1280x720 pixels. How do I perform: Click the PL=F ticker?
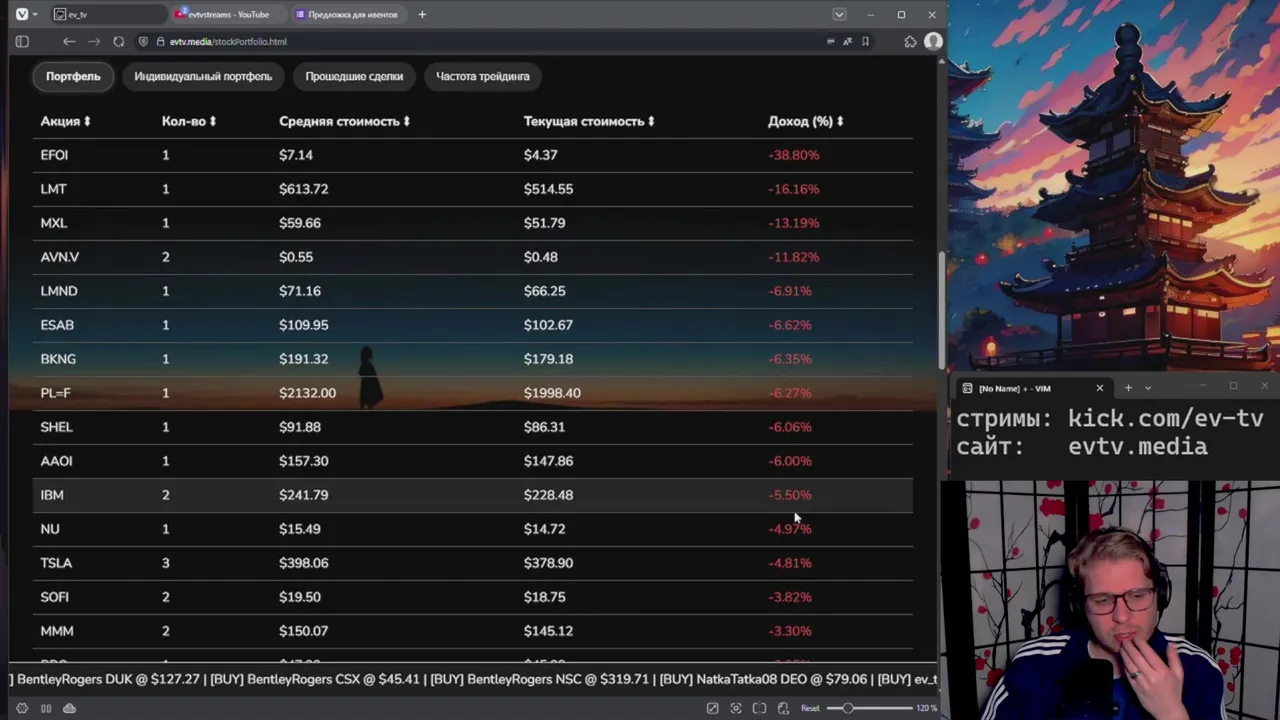click(55, 393)
